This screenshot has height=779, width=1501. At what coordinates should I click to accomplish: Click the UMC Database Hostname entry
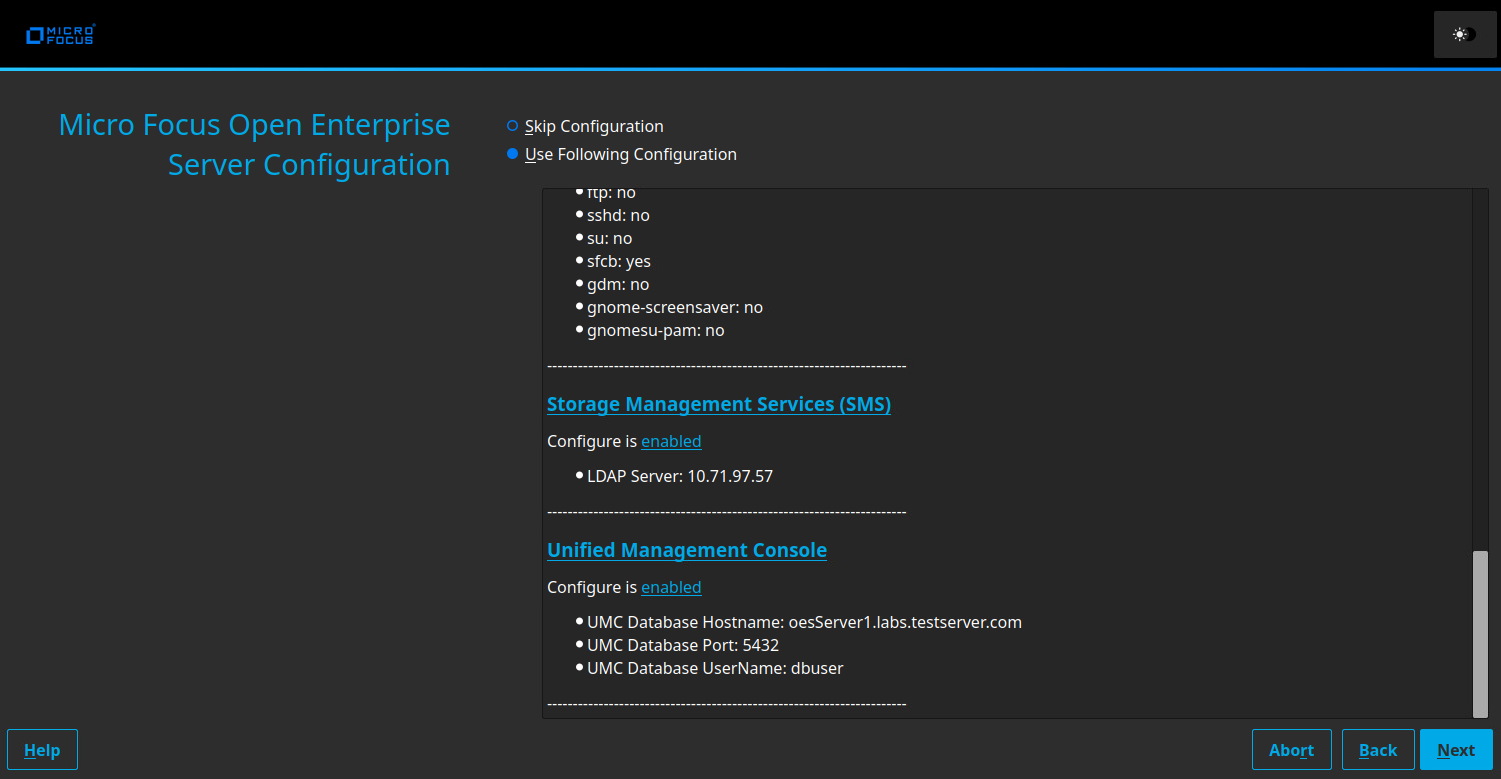point(804,622)
